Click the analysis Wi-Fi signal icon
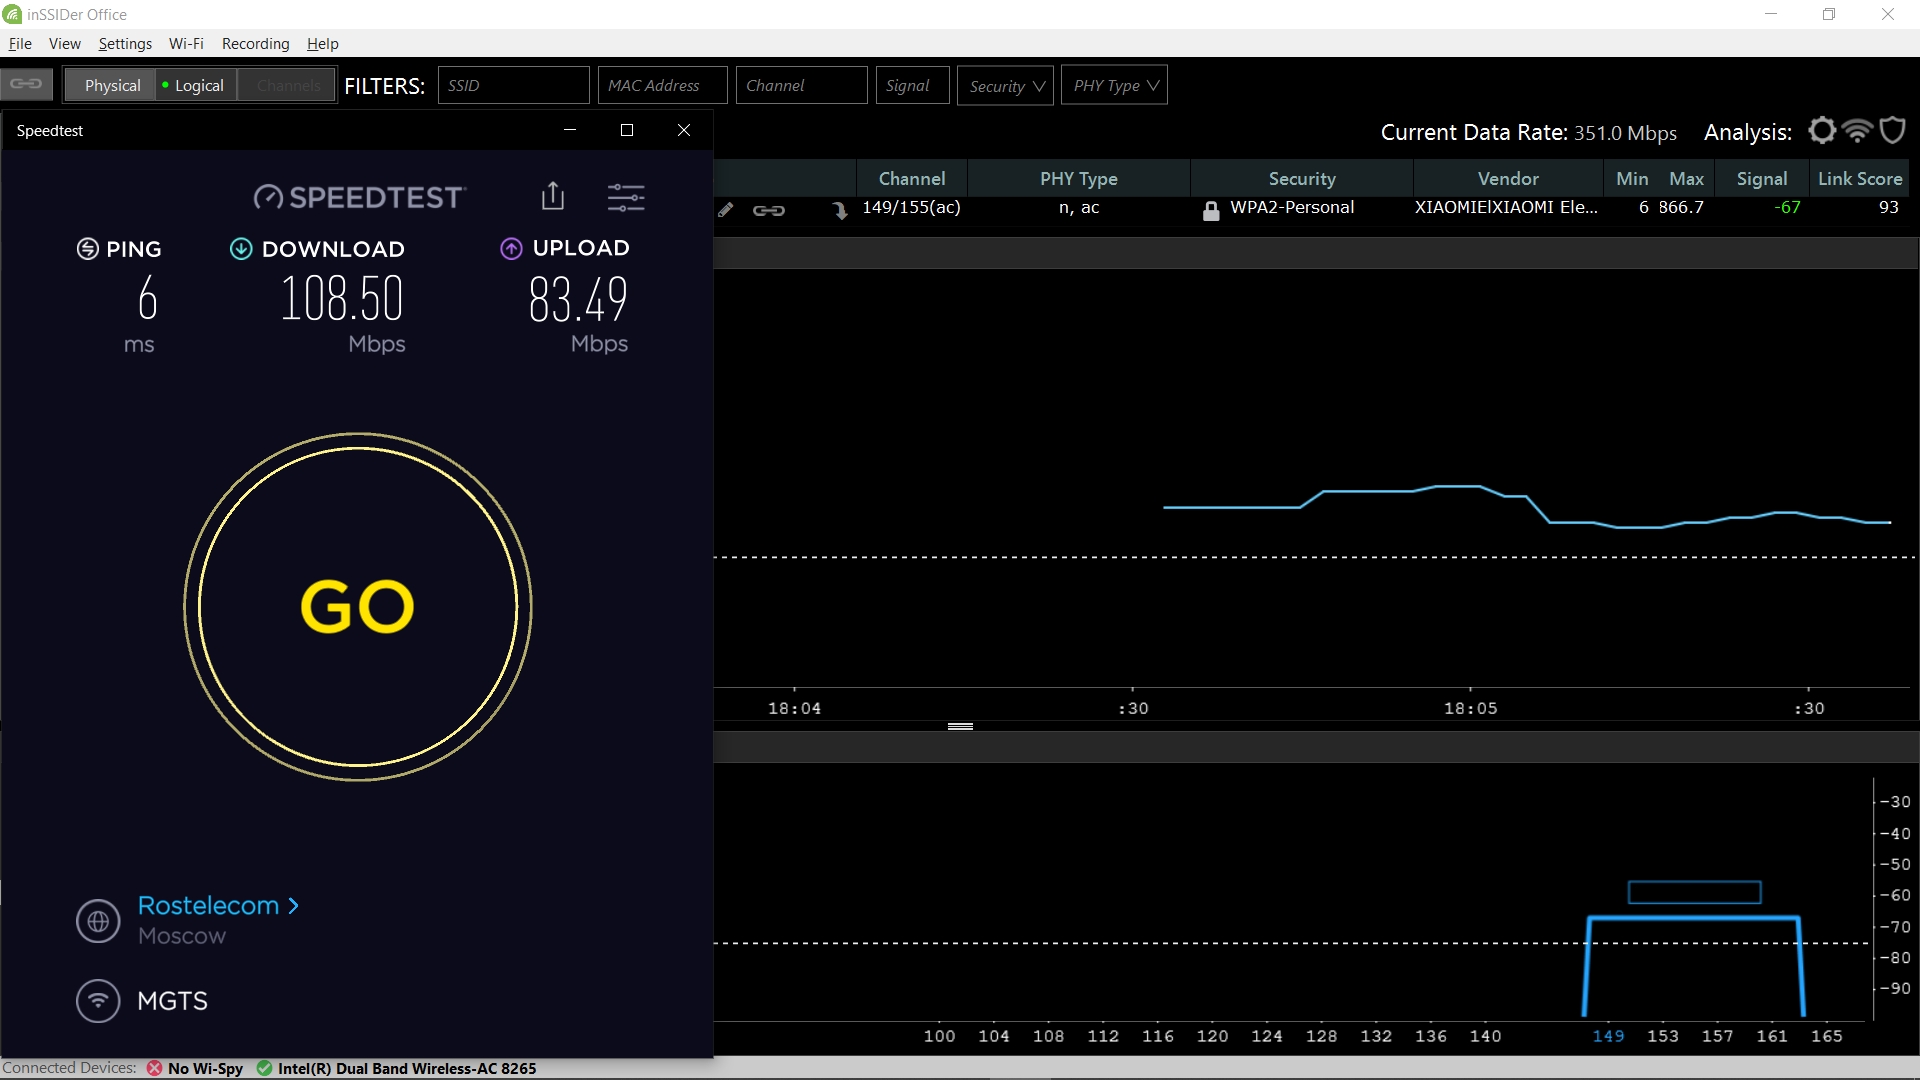 click(1857, 131)
